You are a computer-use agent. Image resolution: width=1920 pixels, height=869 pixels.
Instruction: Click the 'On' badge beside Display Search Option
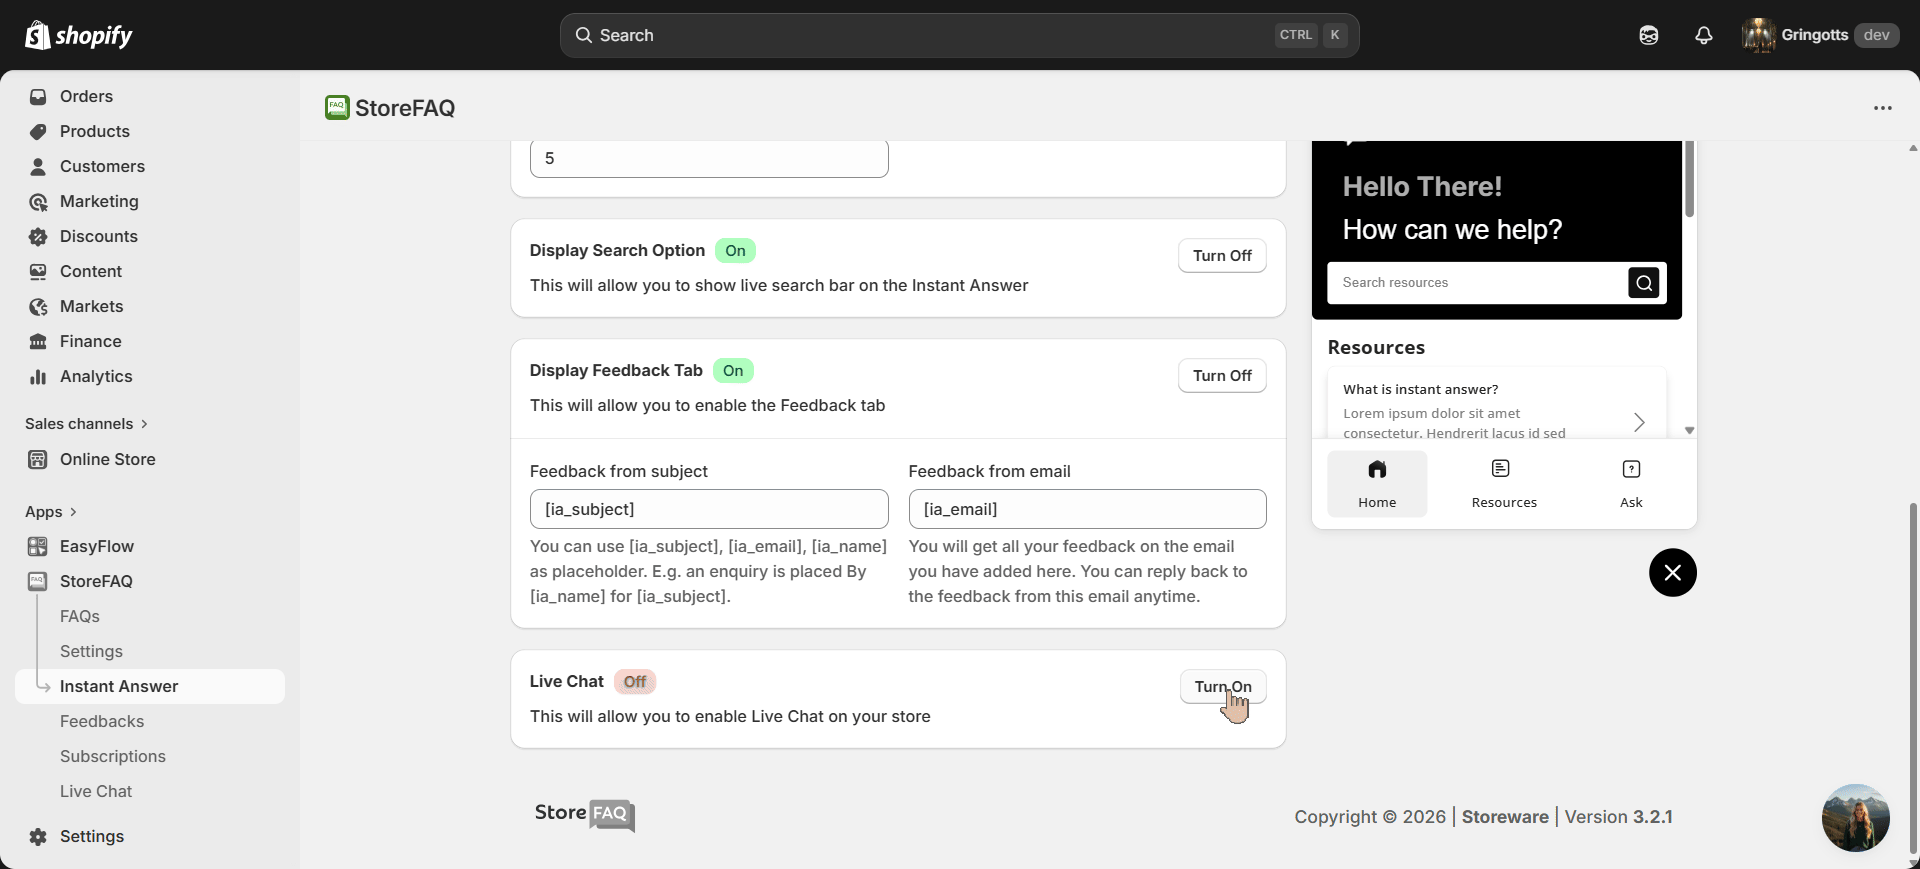[736, 251]
